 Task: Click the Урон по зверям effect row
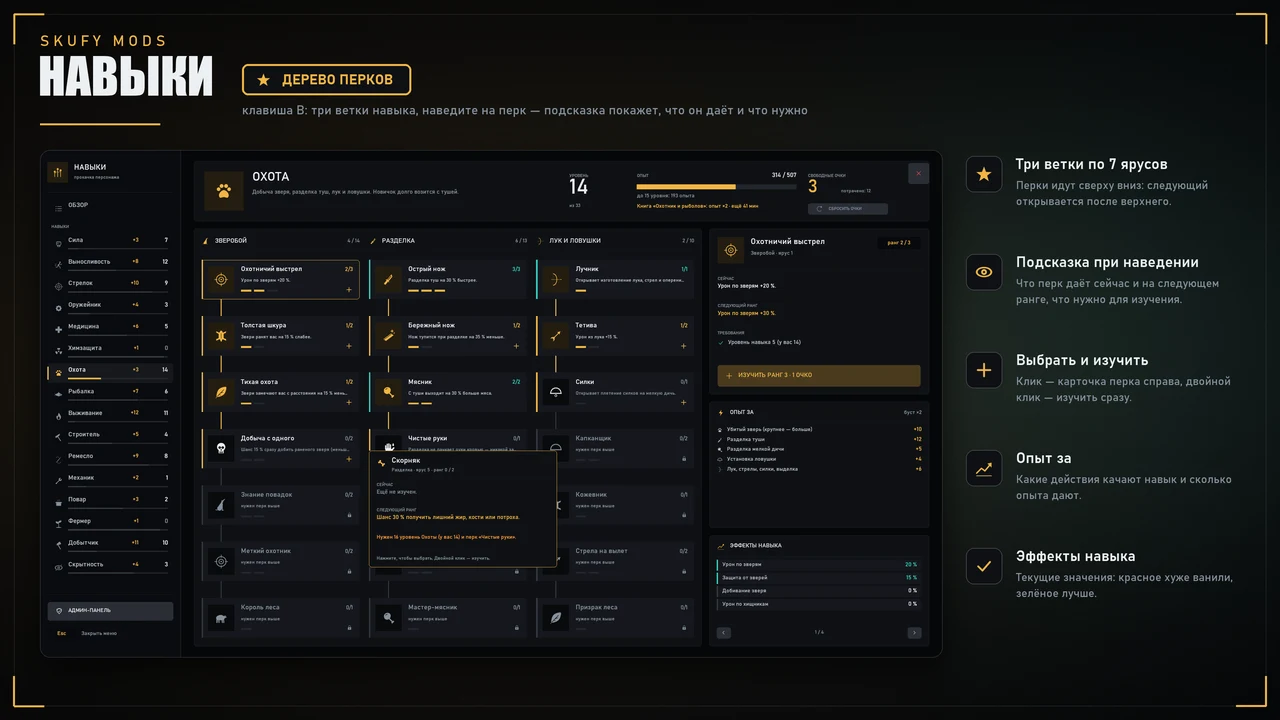click(819, 565)
